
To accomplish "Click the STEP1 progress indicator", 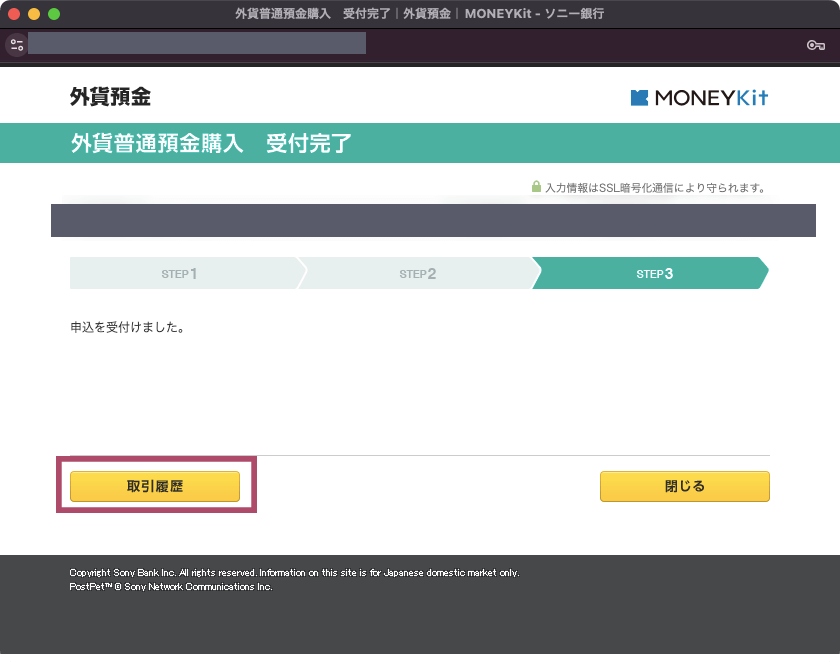I will coord(185,273).
